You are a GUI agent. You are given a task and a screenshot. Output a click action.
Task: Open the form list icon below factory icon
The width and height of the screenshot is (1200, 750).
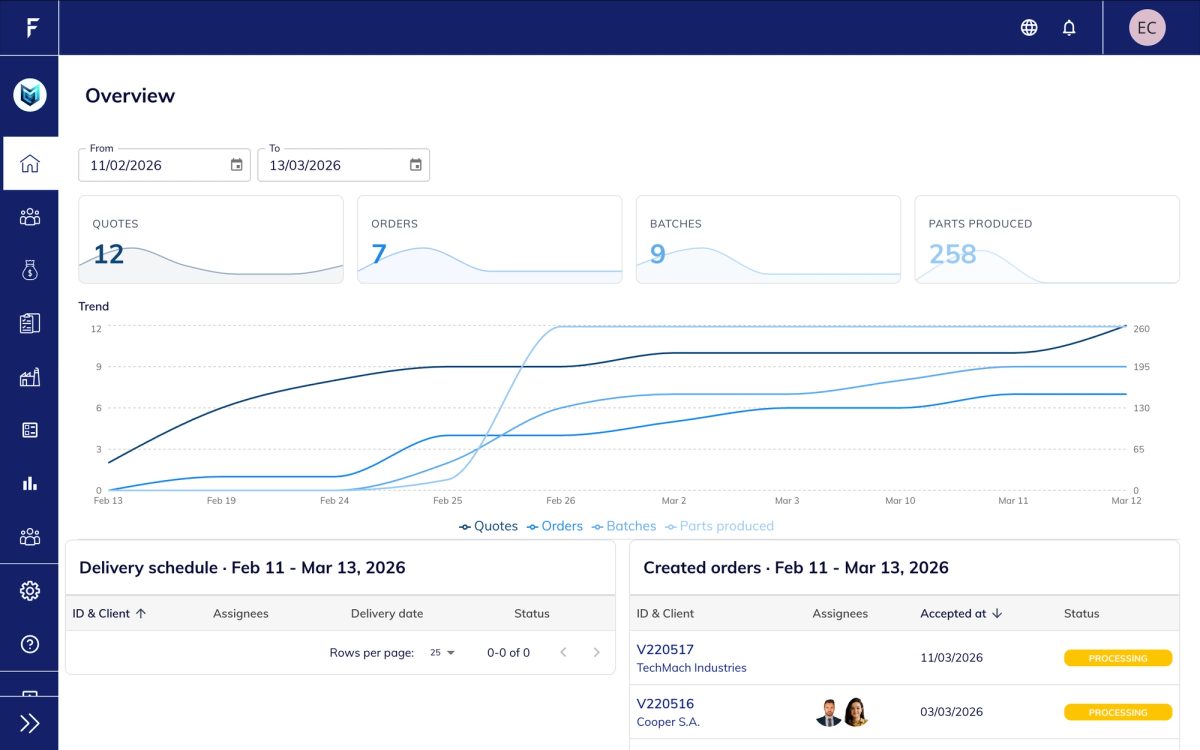pos(30,430)
